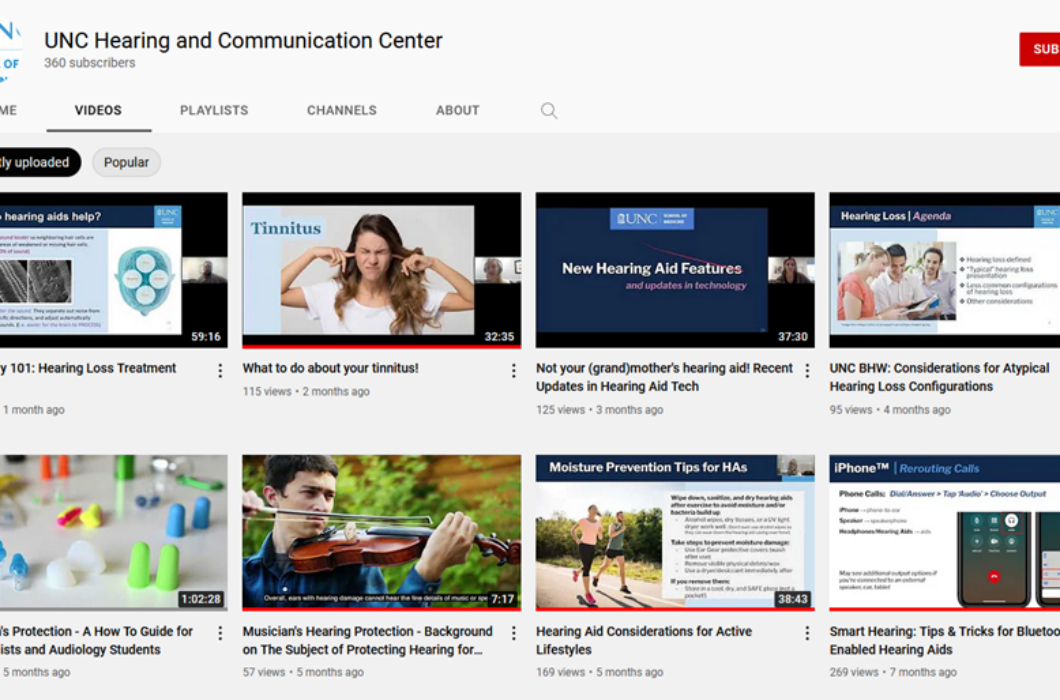
Task: Select the Videos tab
Action: coord(98,111)
